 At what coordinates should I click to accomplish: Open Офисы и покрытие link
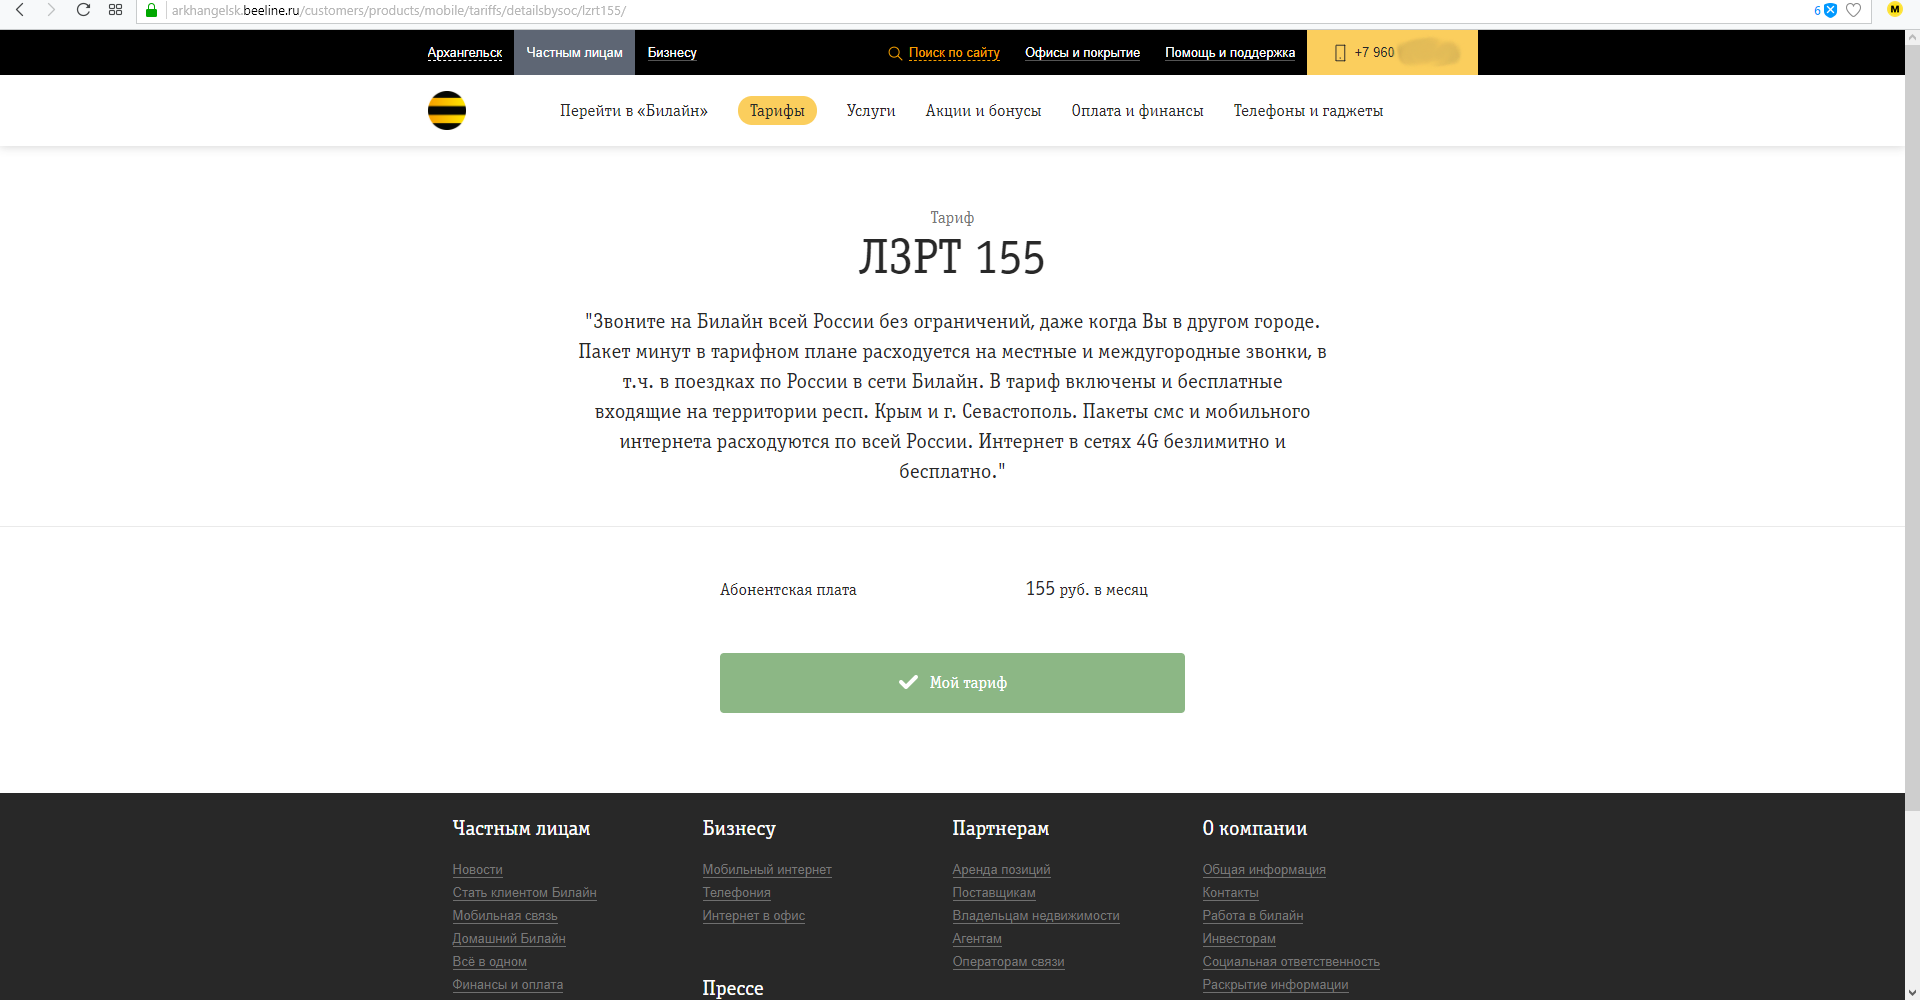1082,53
